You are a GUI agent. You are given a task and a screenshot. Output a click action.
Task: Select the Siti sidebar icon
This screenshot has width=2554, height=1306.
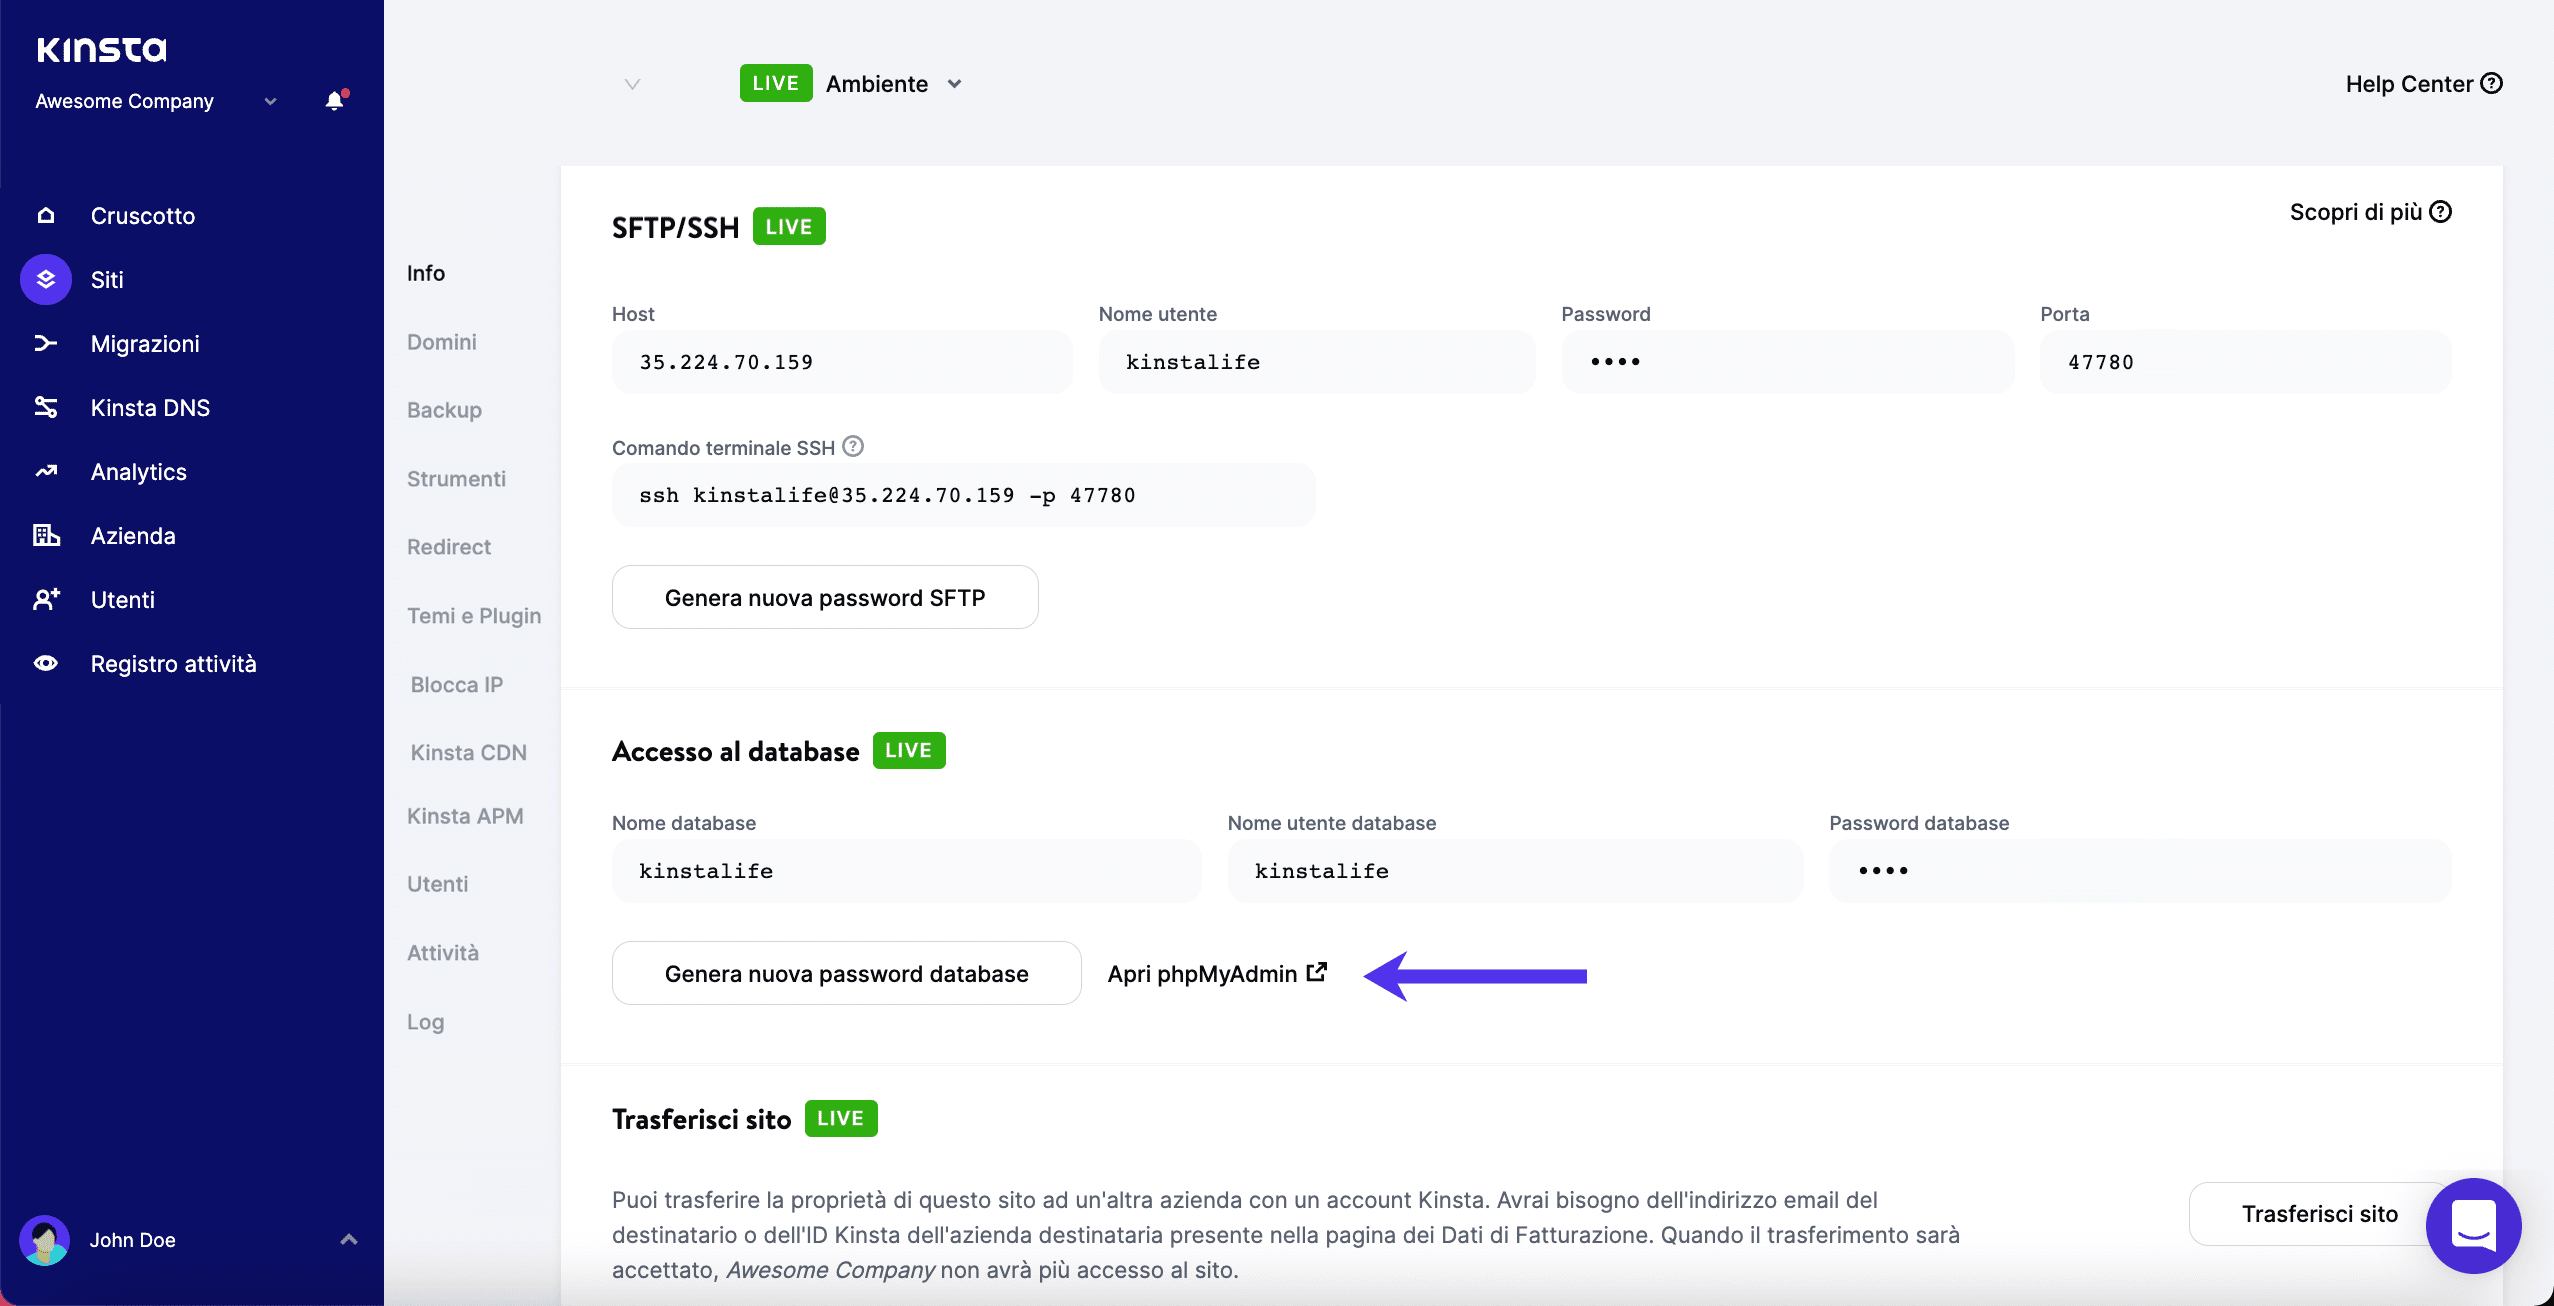45,279
